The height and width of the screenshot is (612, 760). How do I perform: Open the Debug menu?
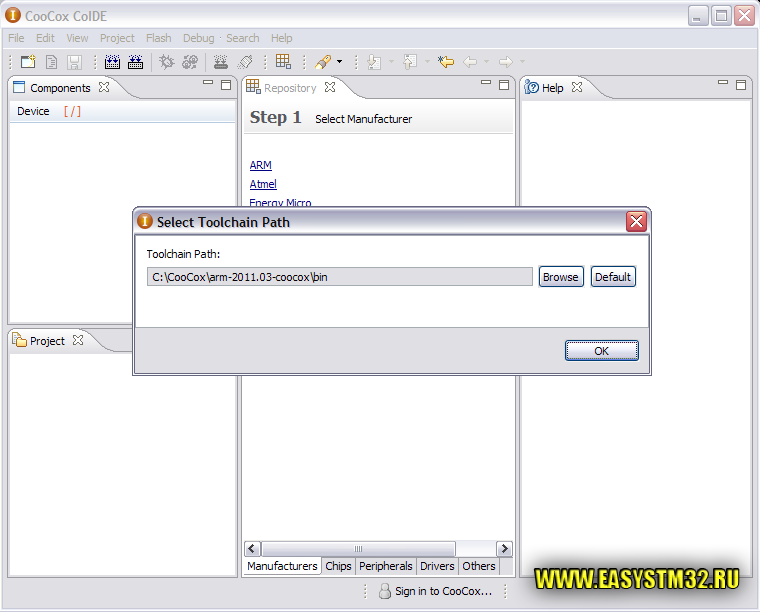198,38
